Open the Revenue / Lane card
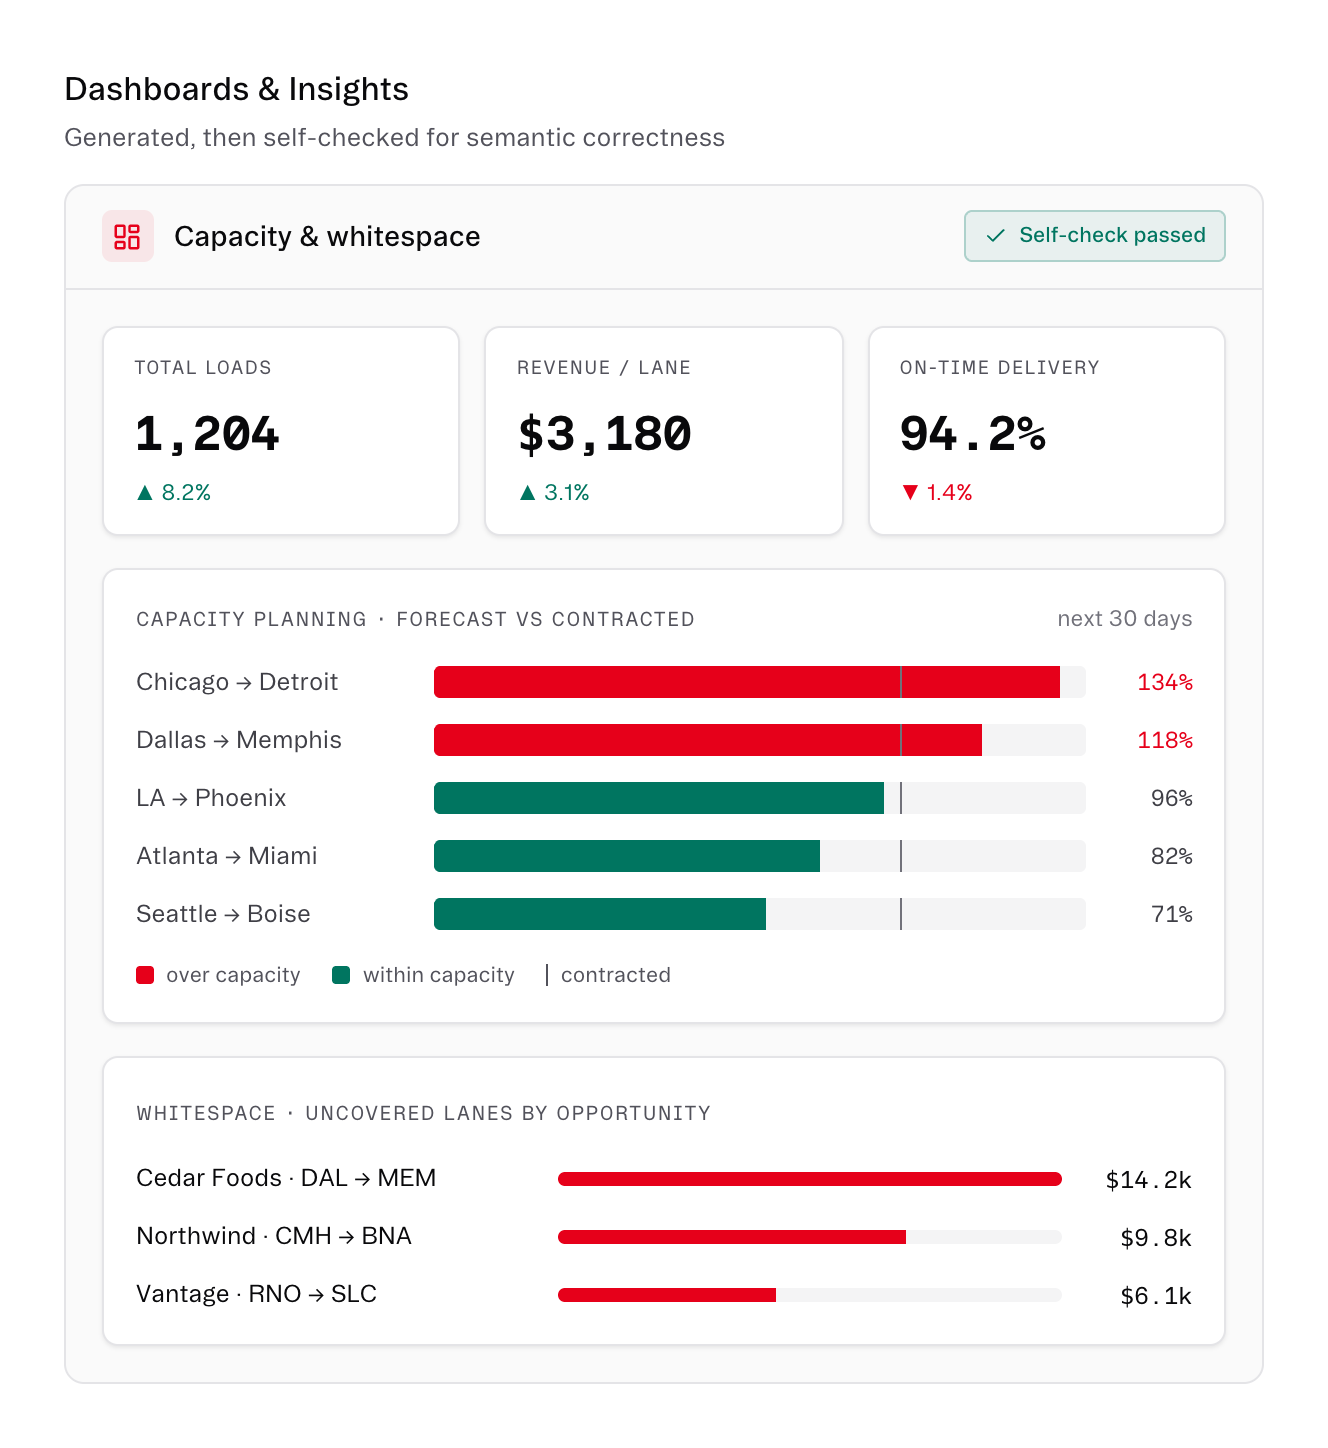 (x=664, y=431)
